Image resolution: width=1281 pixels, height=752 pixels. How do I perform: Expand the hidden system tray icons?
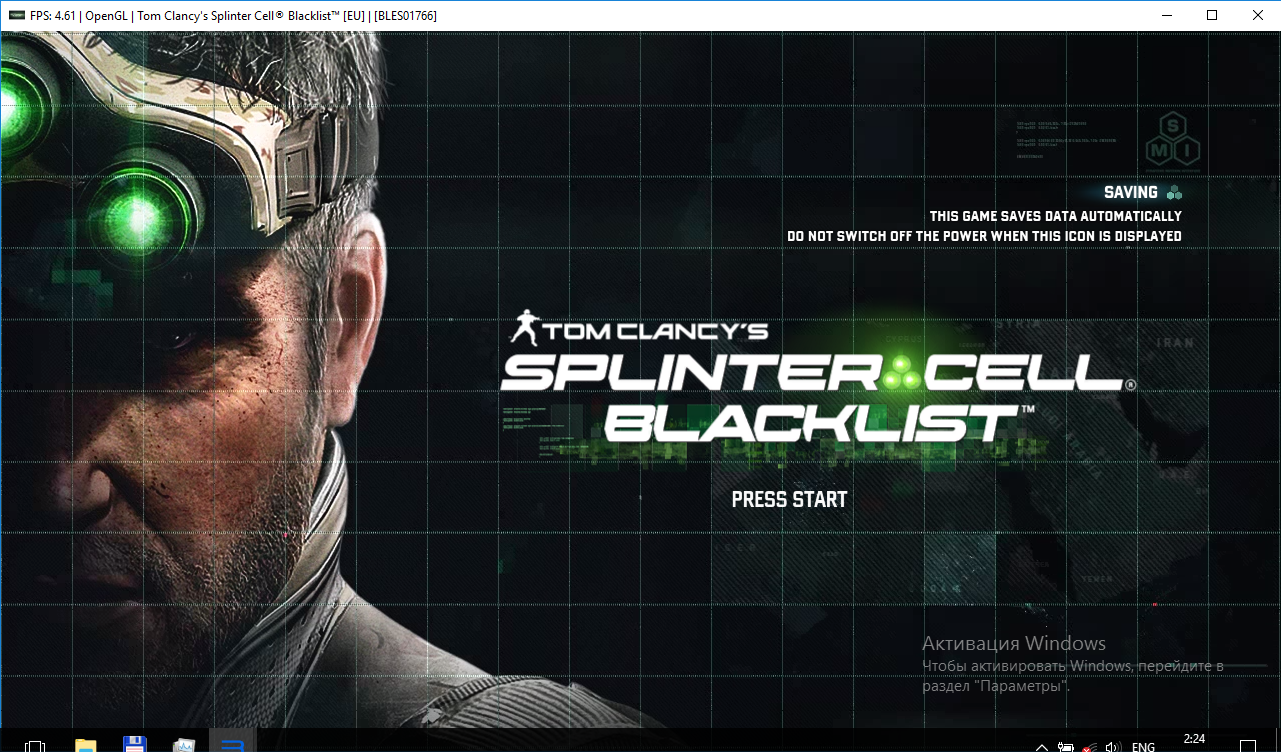click(x=1041, y=746)
